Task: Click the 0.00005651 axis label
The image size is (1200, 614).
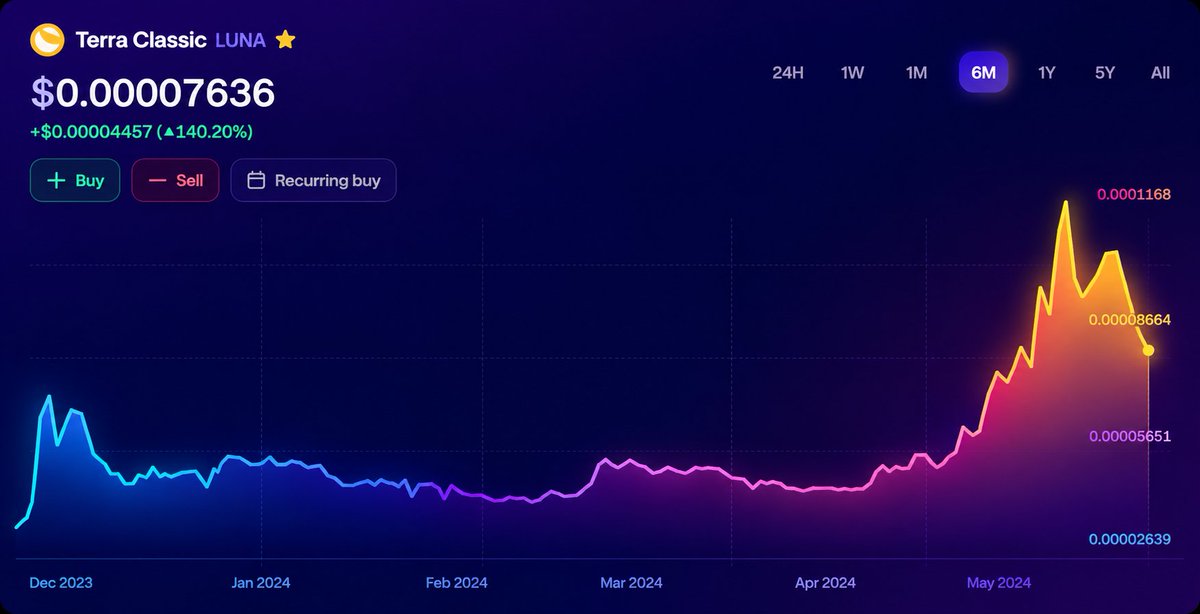Action: click(x=1130, y=436)
